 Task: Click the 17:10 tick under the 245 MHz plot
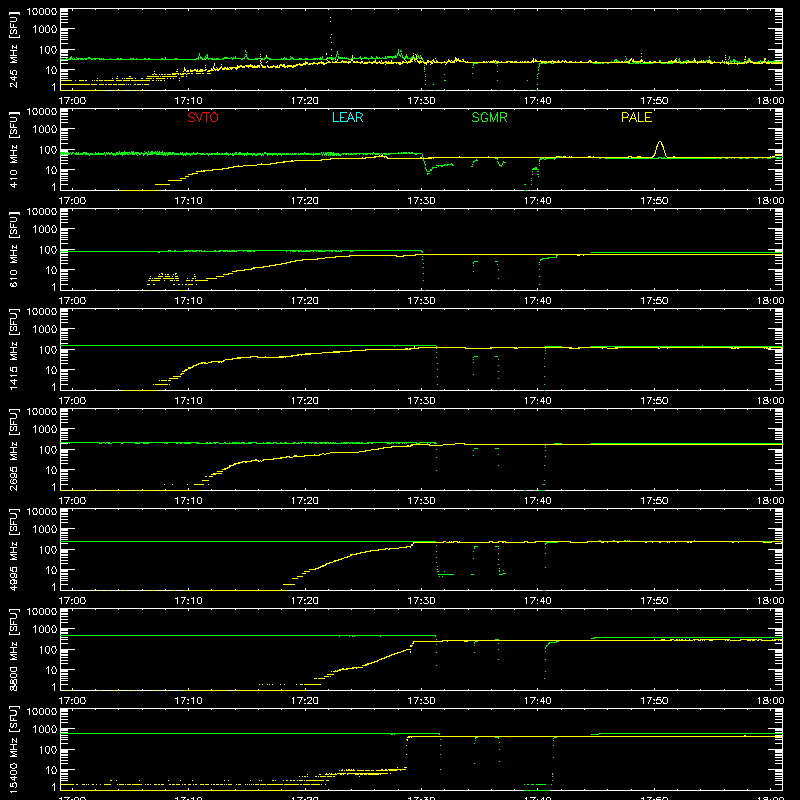pos(188,101)
